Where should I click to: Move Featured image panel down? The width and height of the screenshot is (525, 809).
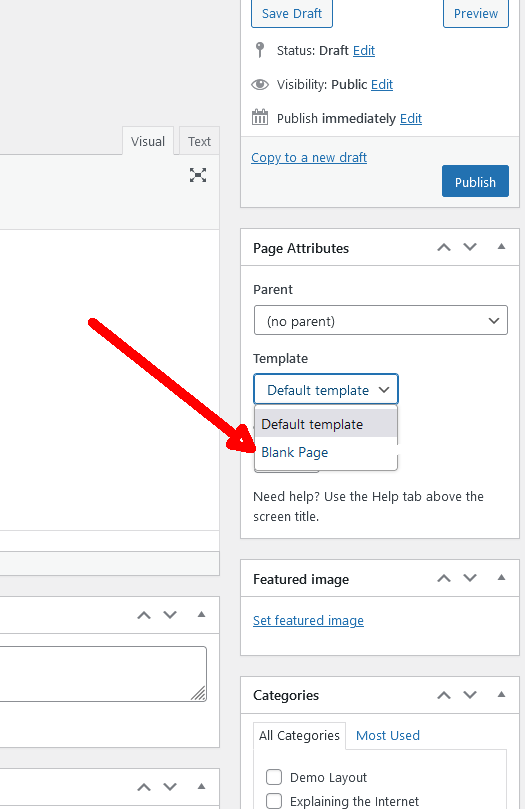tap(470, 578)
